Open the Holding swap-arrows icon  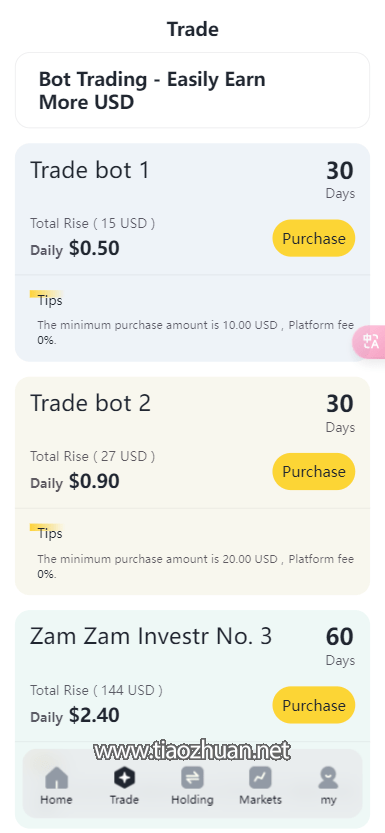click(192, 778)
